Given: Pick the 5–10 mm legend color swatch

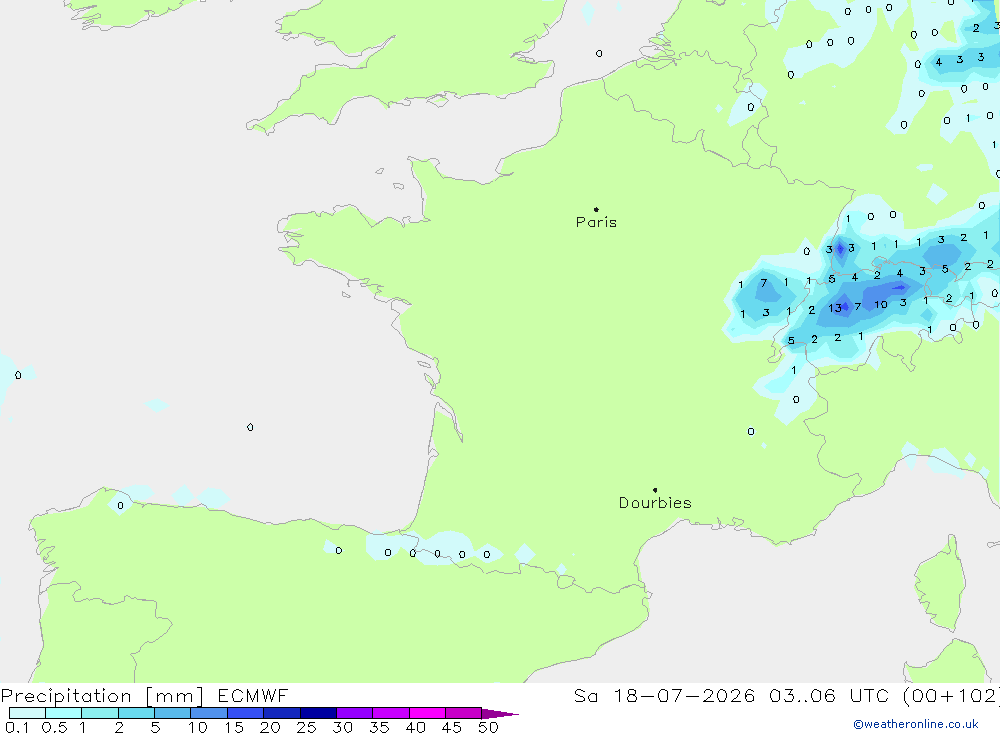Looking at the screenshot, I should pyautogui.click(x=172, y=713).
